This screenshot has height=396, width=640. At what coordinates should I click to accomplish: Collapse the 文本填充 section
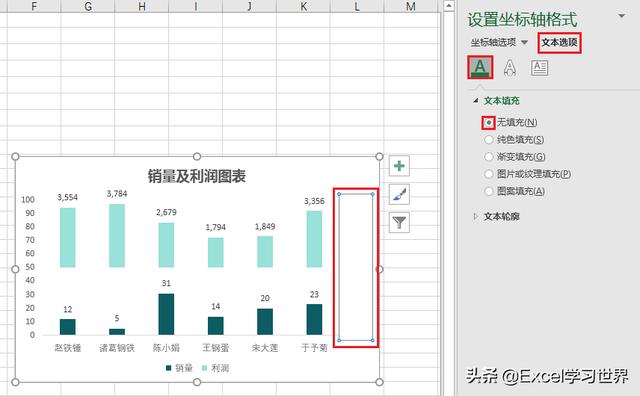(476, 100)
